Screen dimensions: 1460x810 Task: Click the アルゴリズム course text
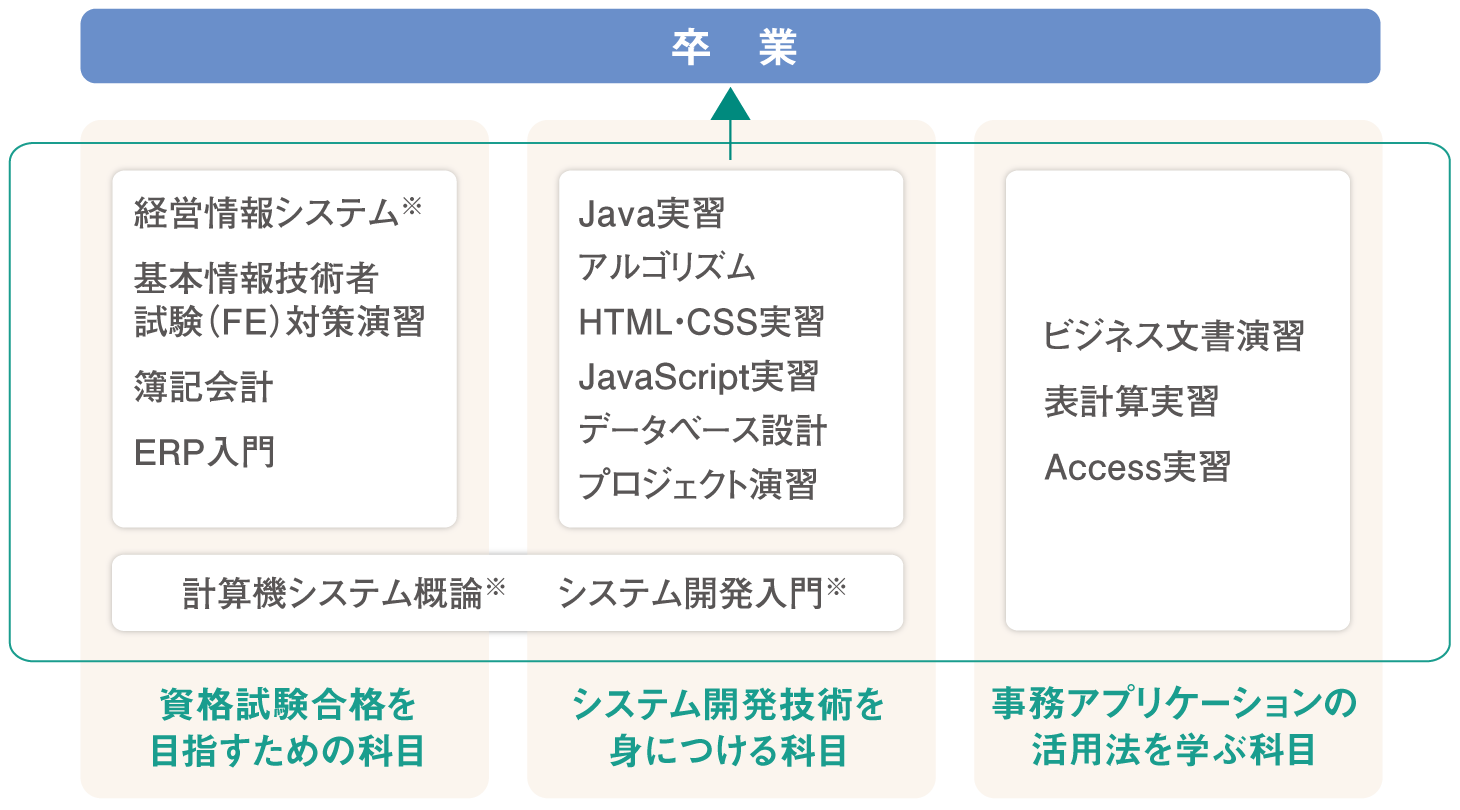tap(666, 267)
